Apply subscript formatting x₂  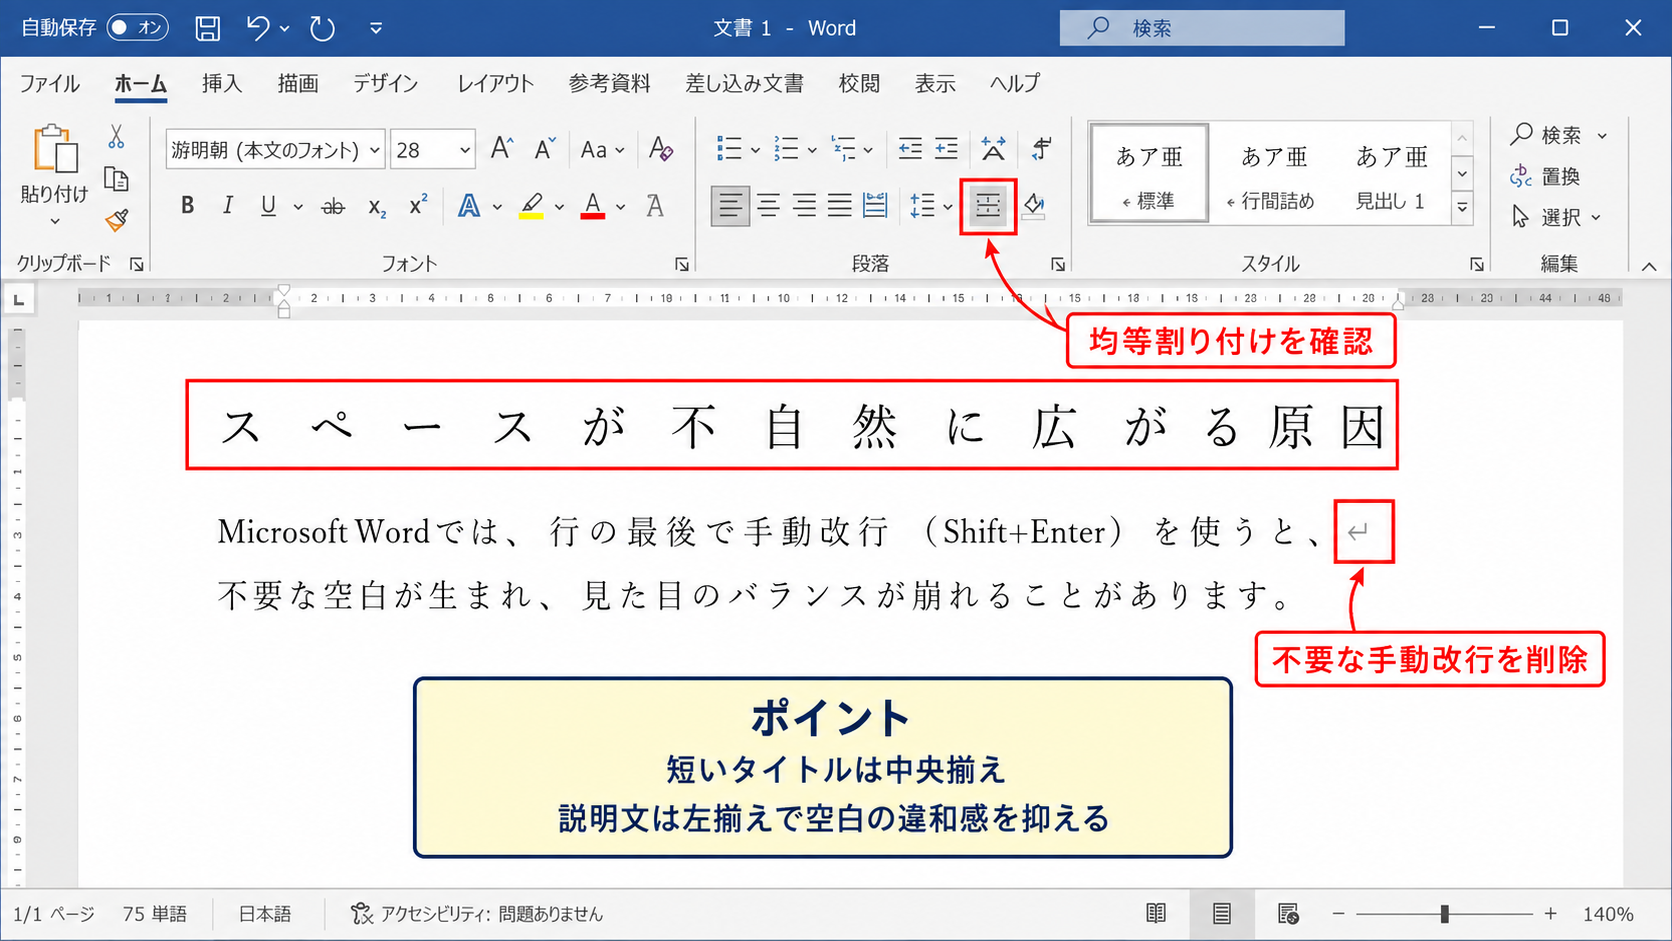coord(377,207)
